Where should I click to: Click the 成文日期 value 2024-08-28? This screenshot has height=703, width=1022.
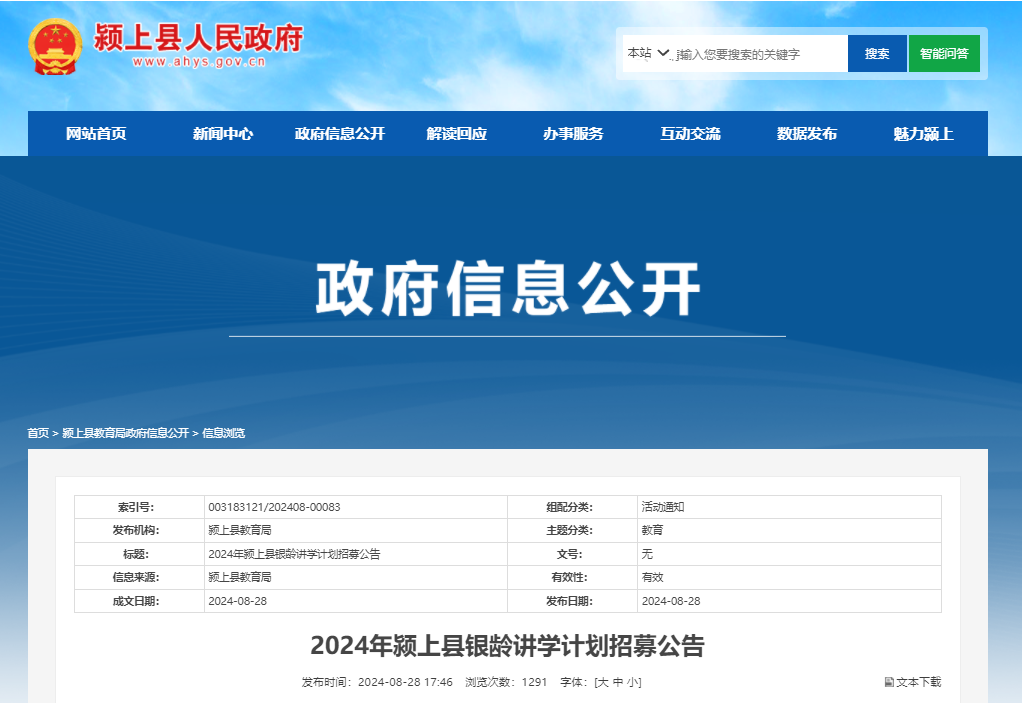(238, 601)
